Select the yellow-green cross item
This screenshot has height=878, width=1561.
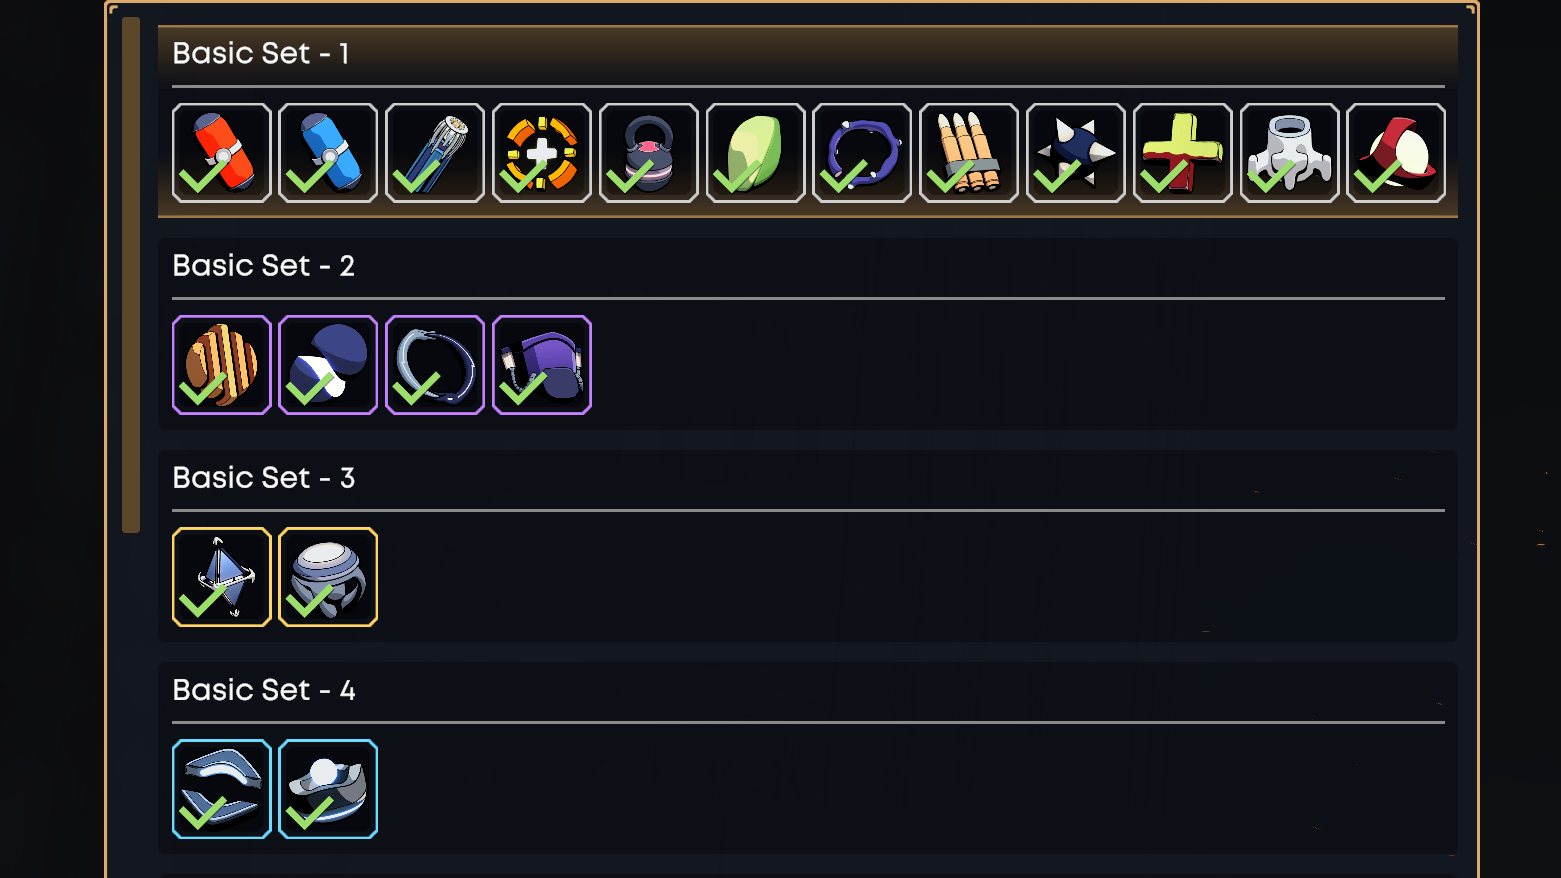[1183, 153]
